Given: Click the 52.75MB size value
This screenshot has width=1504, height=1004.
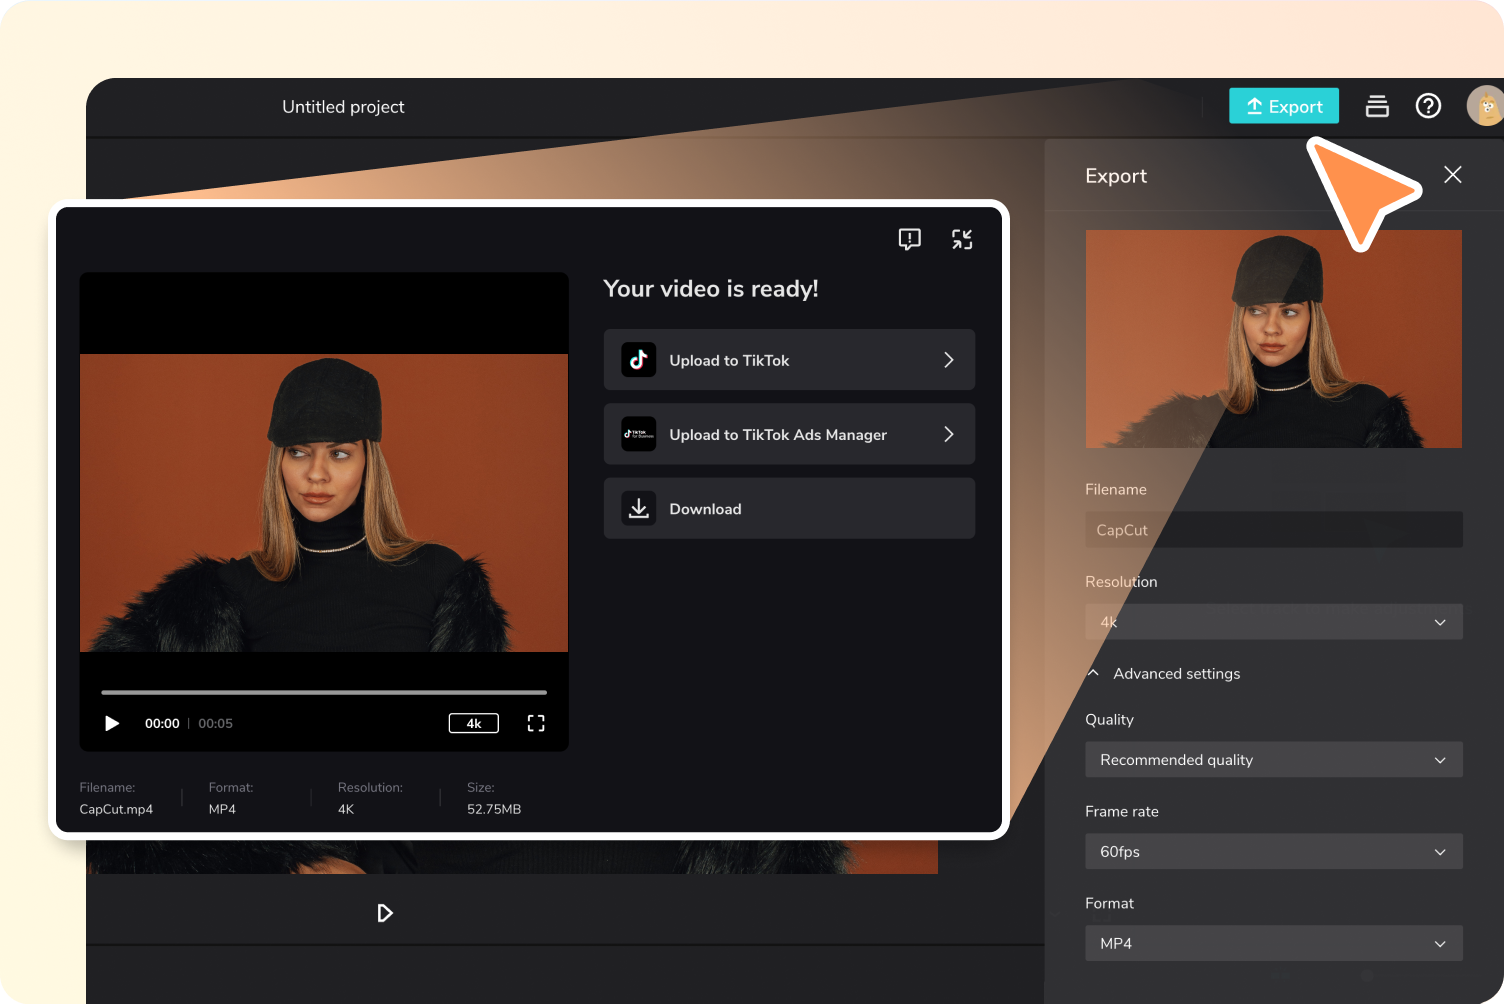Looking at the screenshot, I should (494, 809).
